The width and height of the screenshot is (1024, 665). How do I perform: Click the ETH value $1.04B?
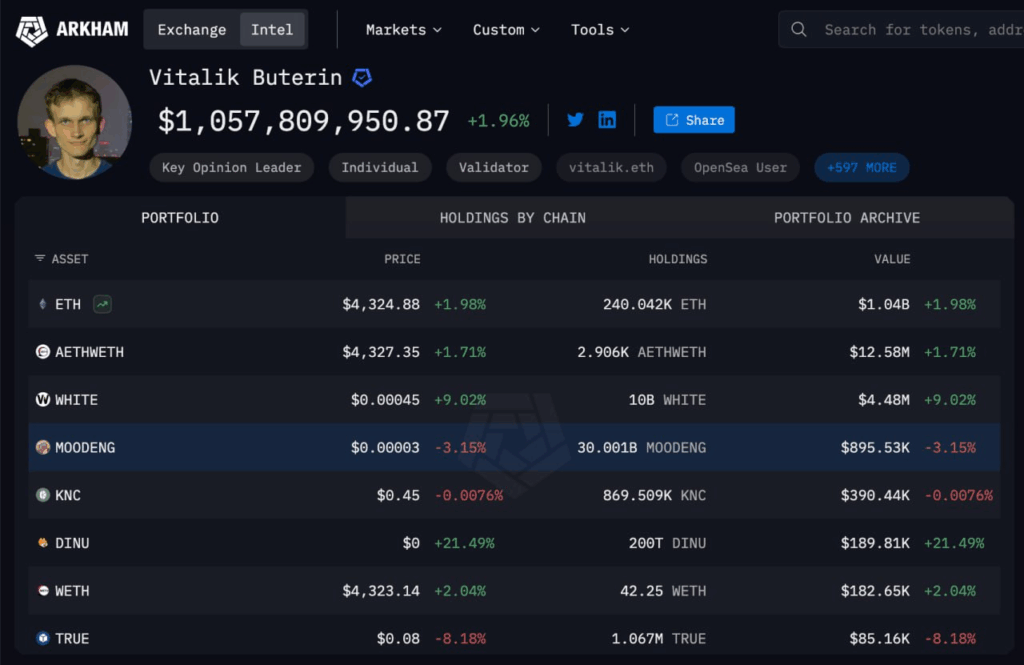(x=884, y=304)
